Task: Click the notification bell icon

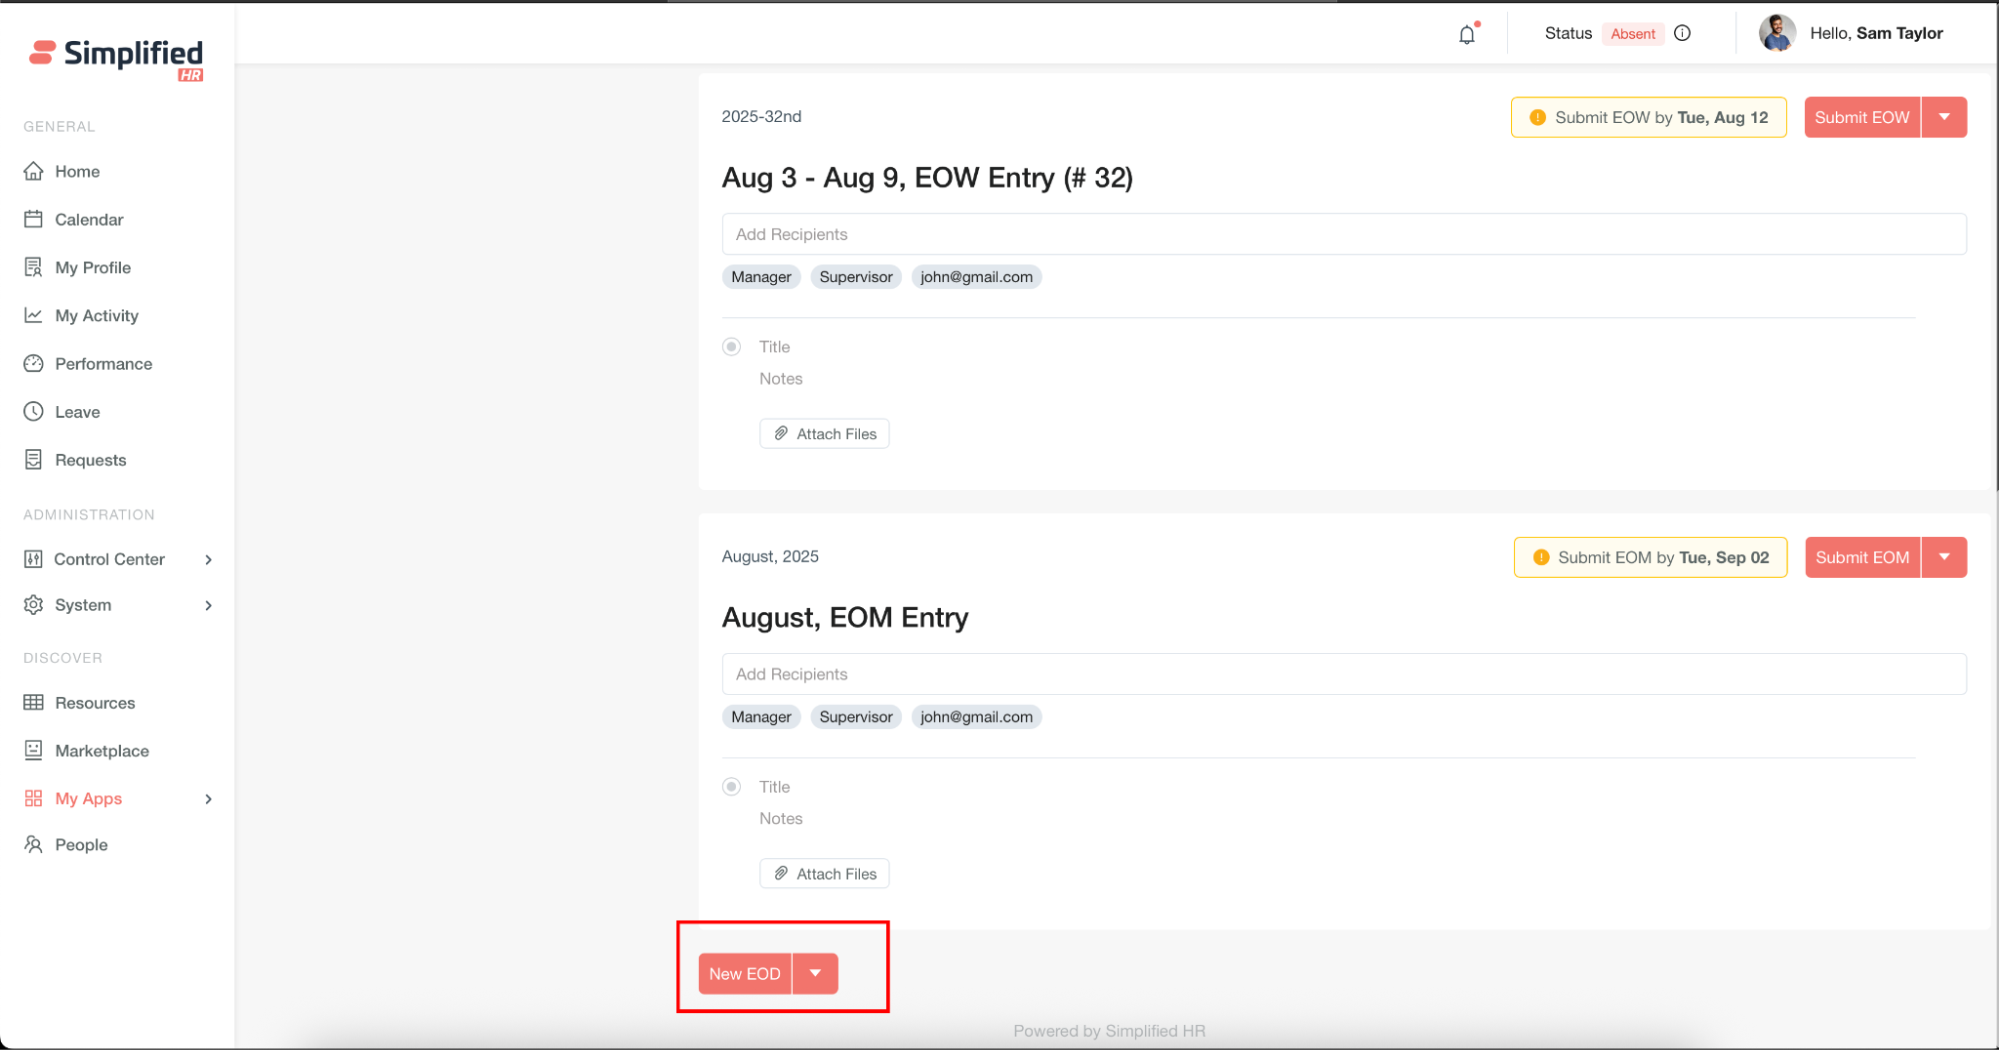Action: click(x=1466, y=35)
